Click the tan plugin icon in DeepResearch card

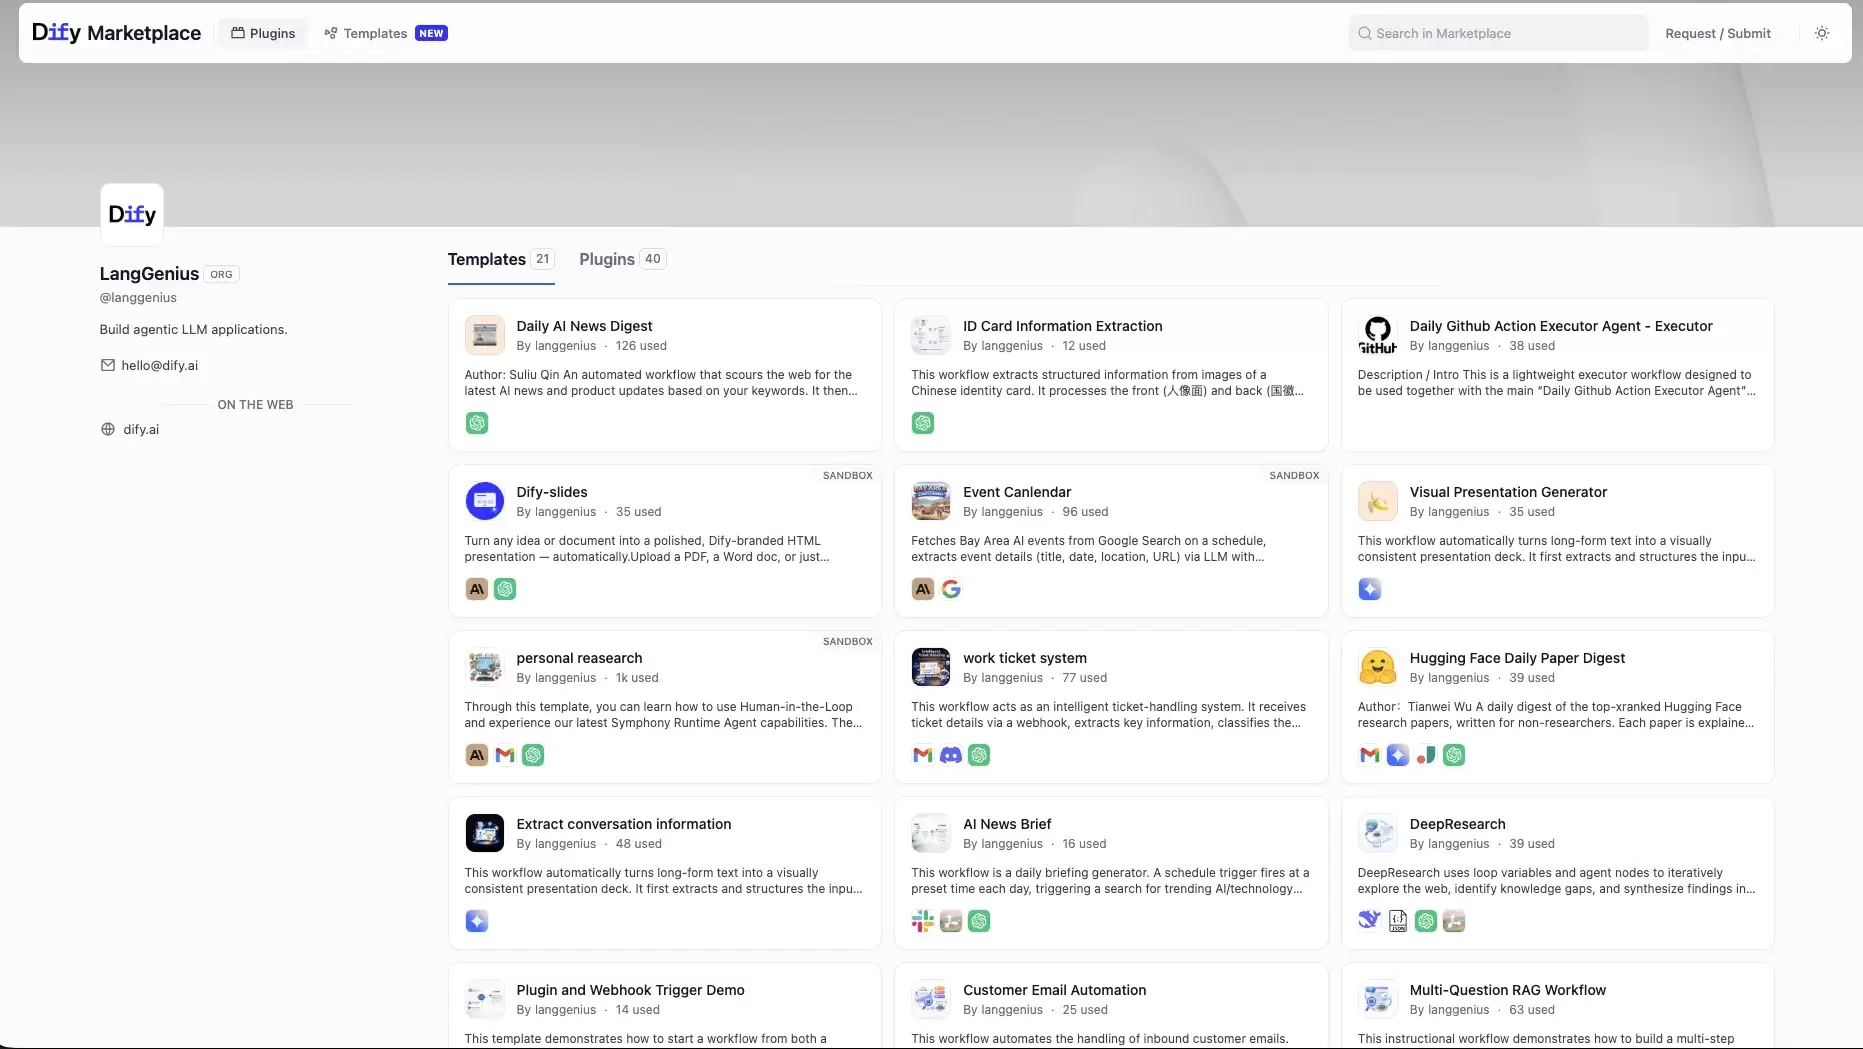click(1454, 921)
